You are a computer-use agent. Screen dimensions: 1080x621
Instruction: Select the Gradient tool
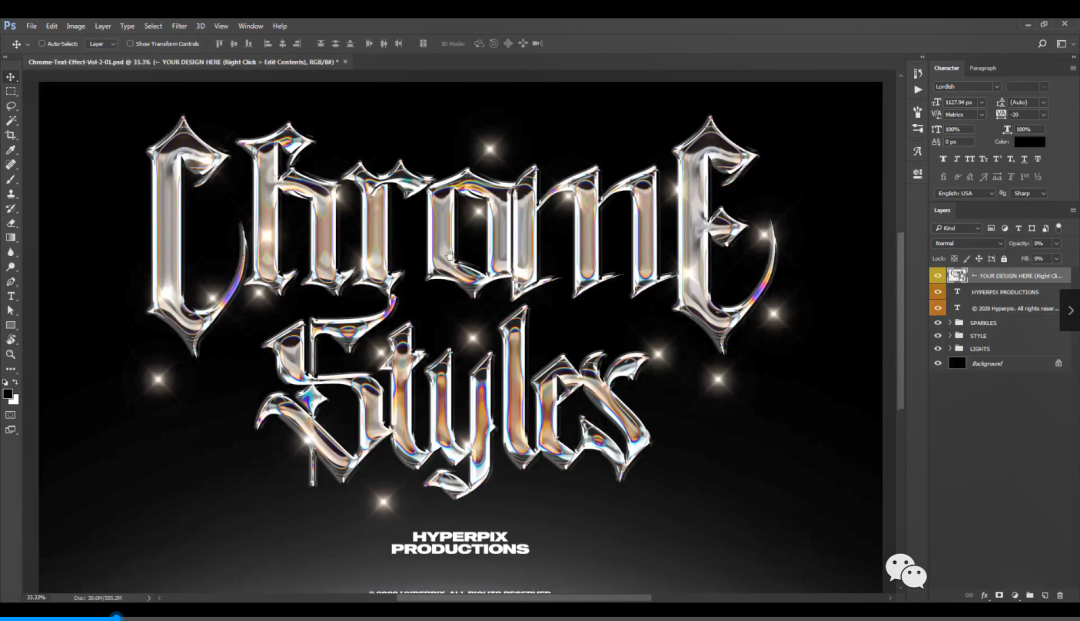pyautogui.click(x=10, y=238)
